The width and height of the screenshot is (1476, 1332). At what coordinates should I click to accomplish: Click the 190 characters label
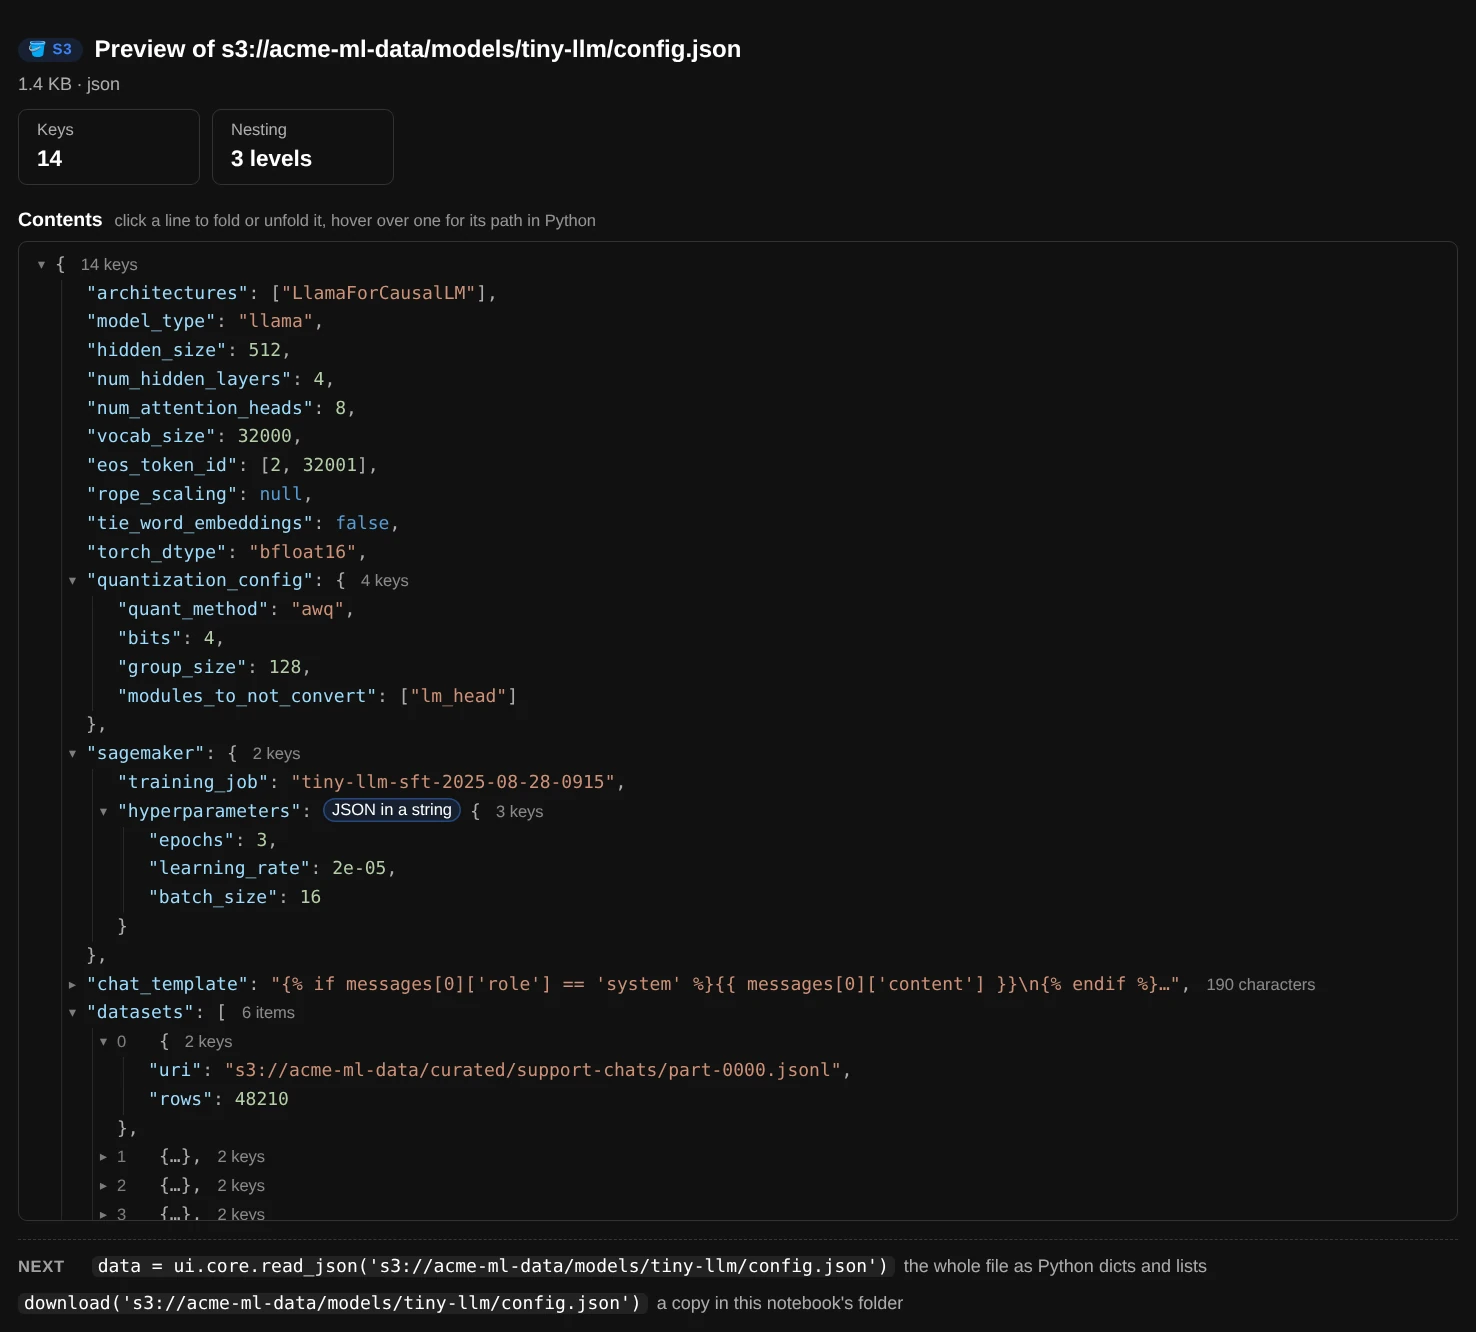1260,985
